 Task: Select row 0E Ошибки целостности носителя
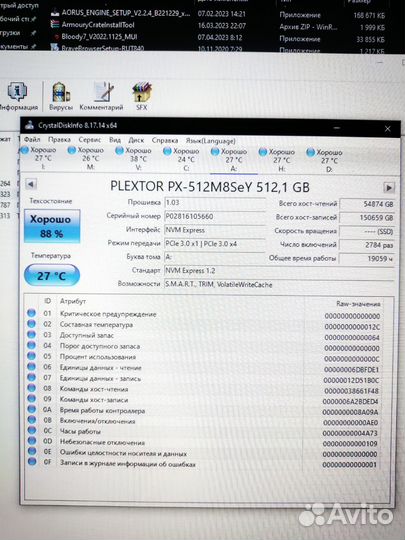204,453
